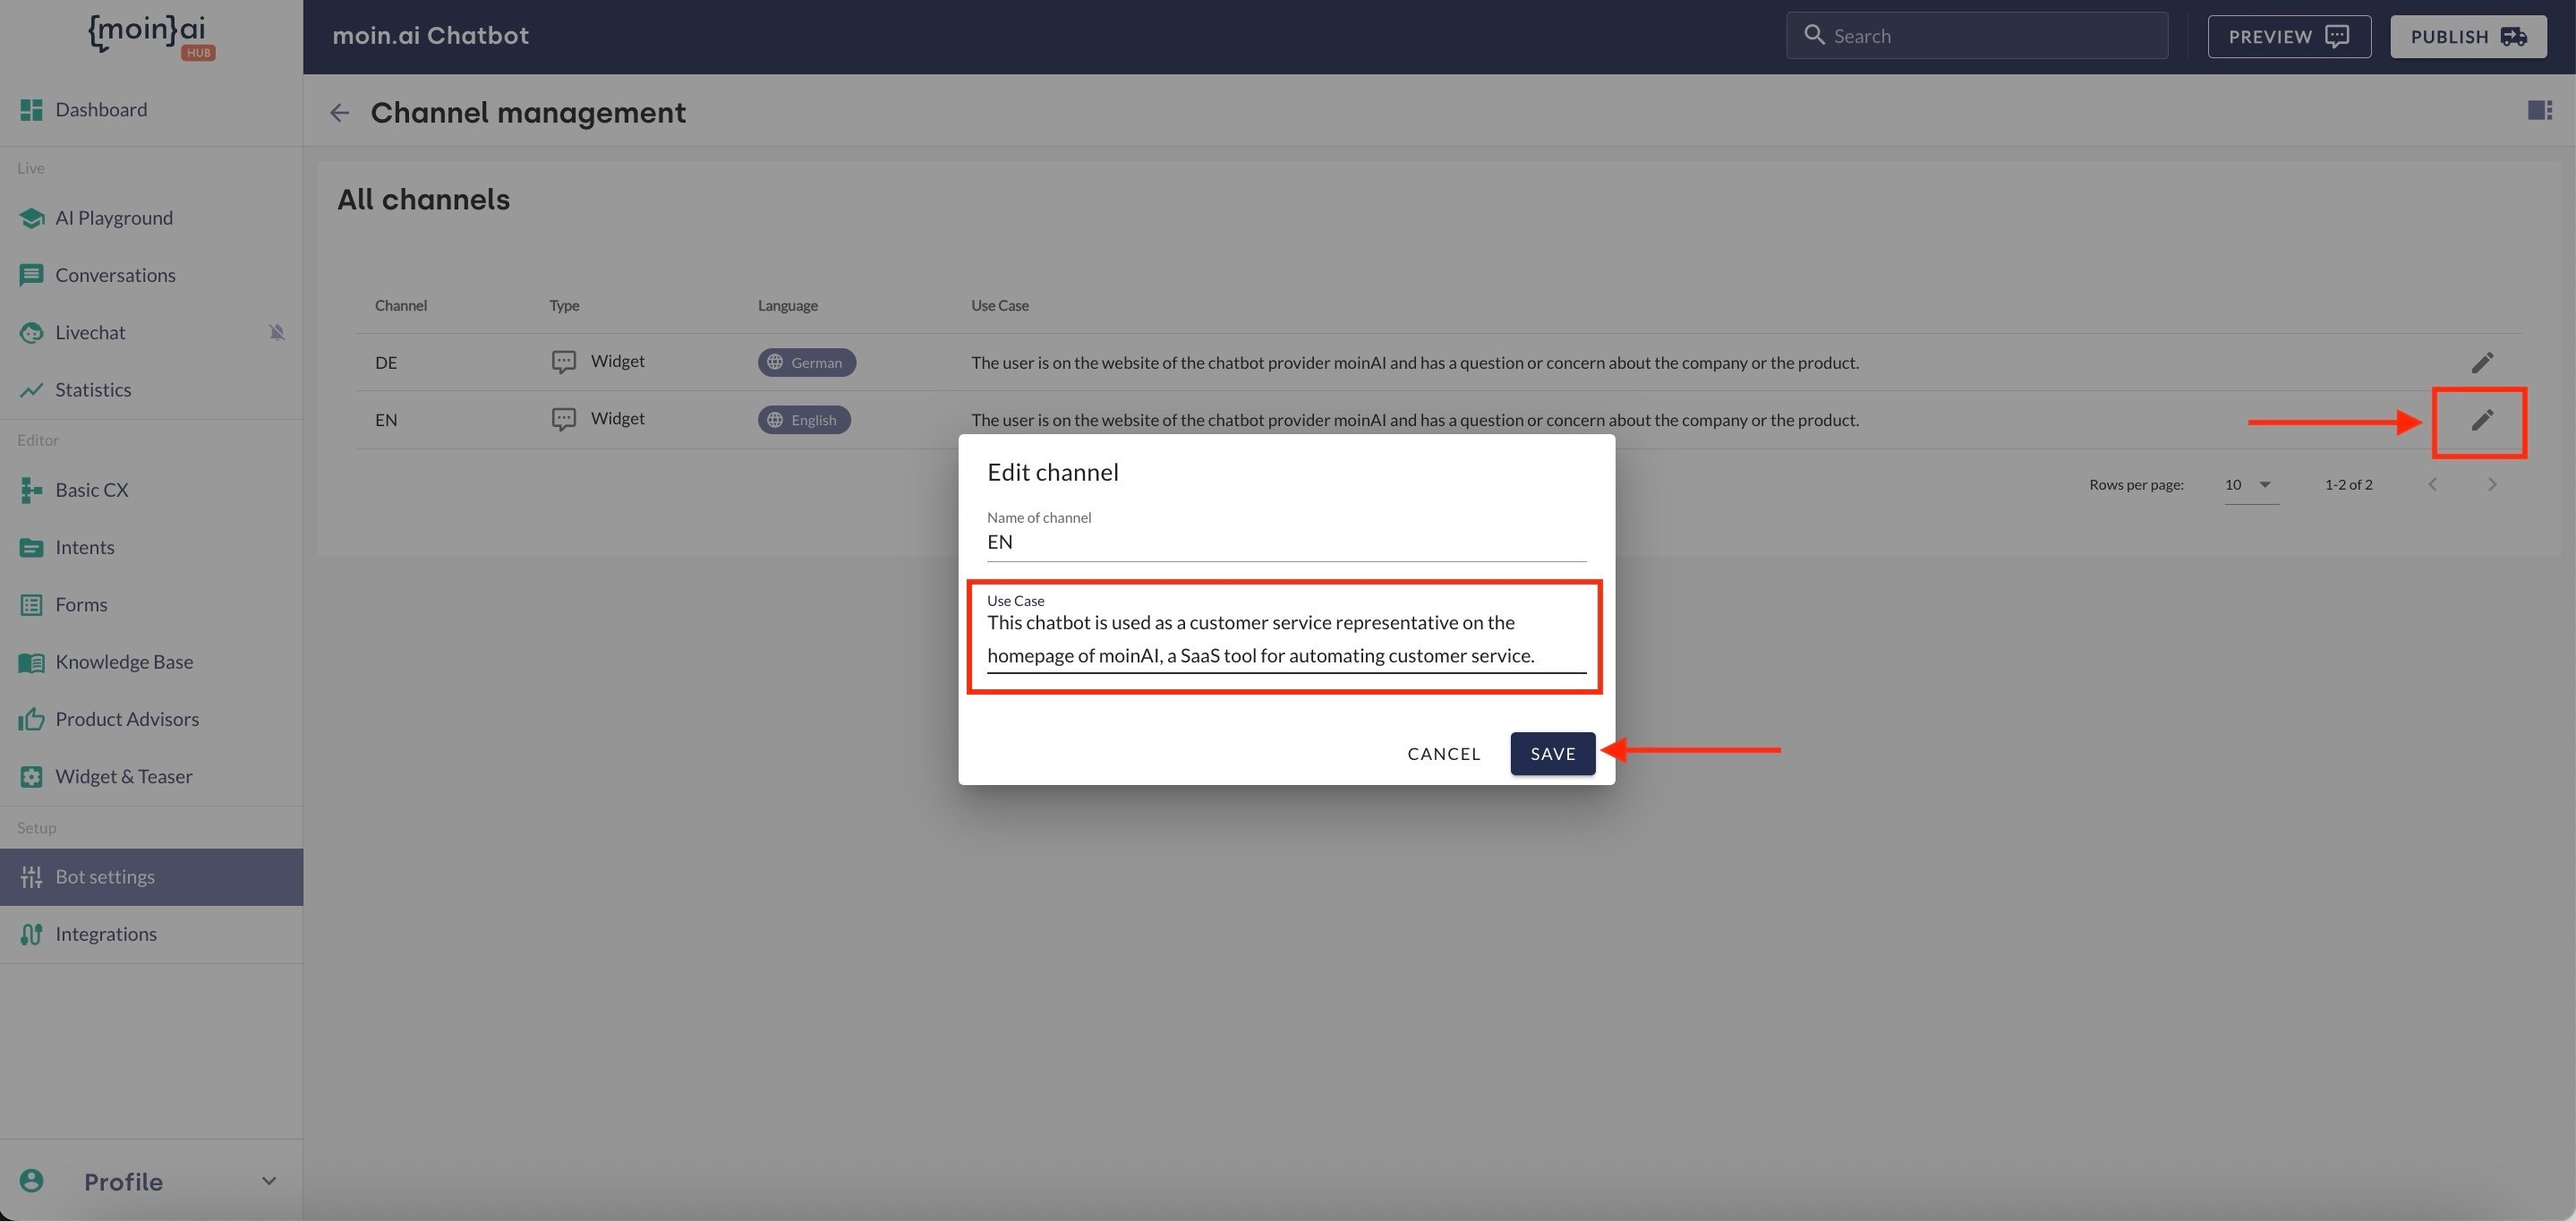
Task: Click the Name of channel field
Action: (1286, 542)
